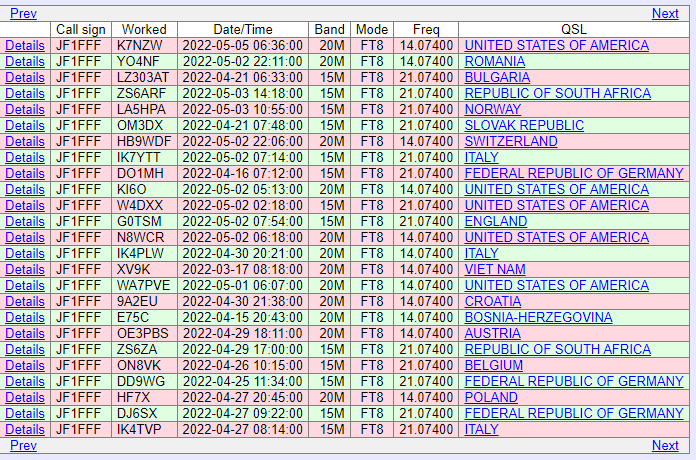Viewport: 696px width, 460px height.
Task: Open FEDERAL REPUBLIC OF GERMANY link for DO1MH
Action: pyautogui.click(x=574, y=173)
